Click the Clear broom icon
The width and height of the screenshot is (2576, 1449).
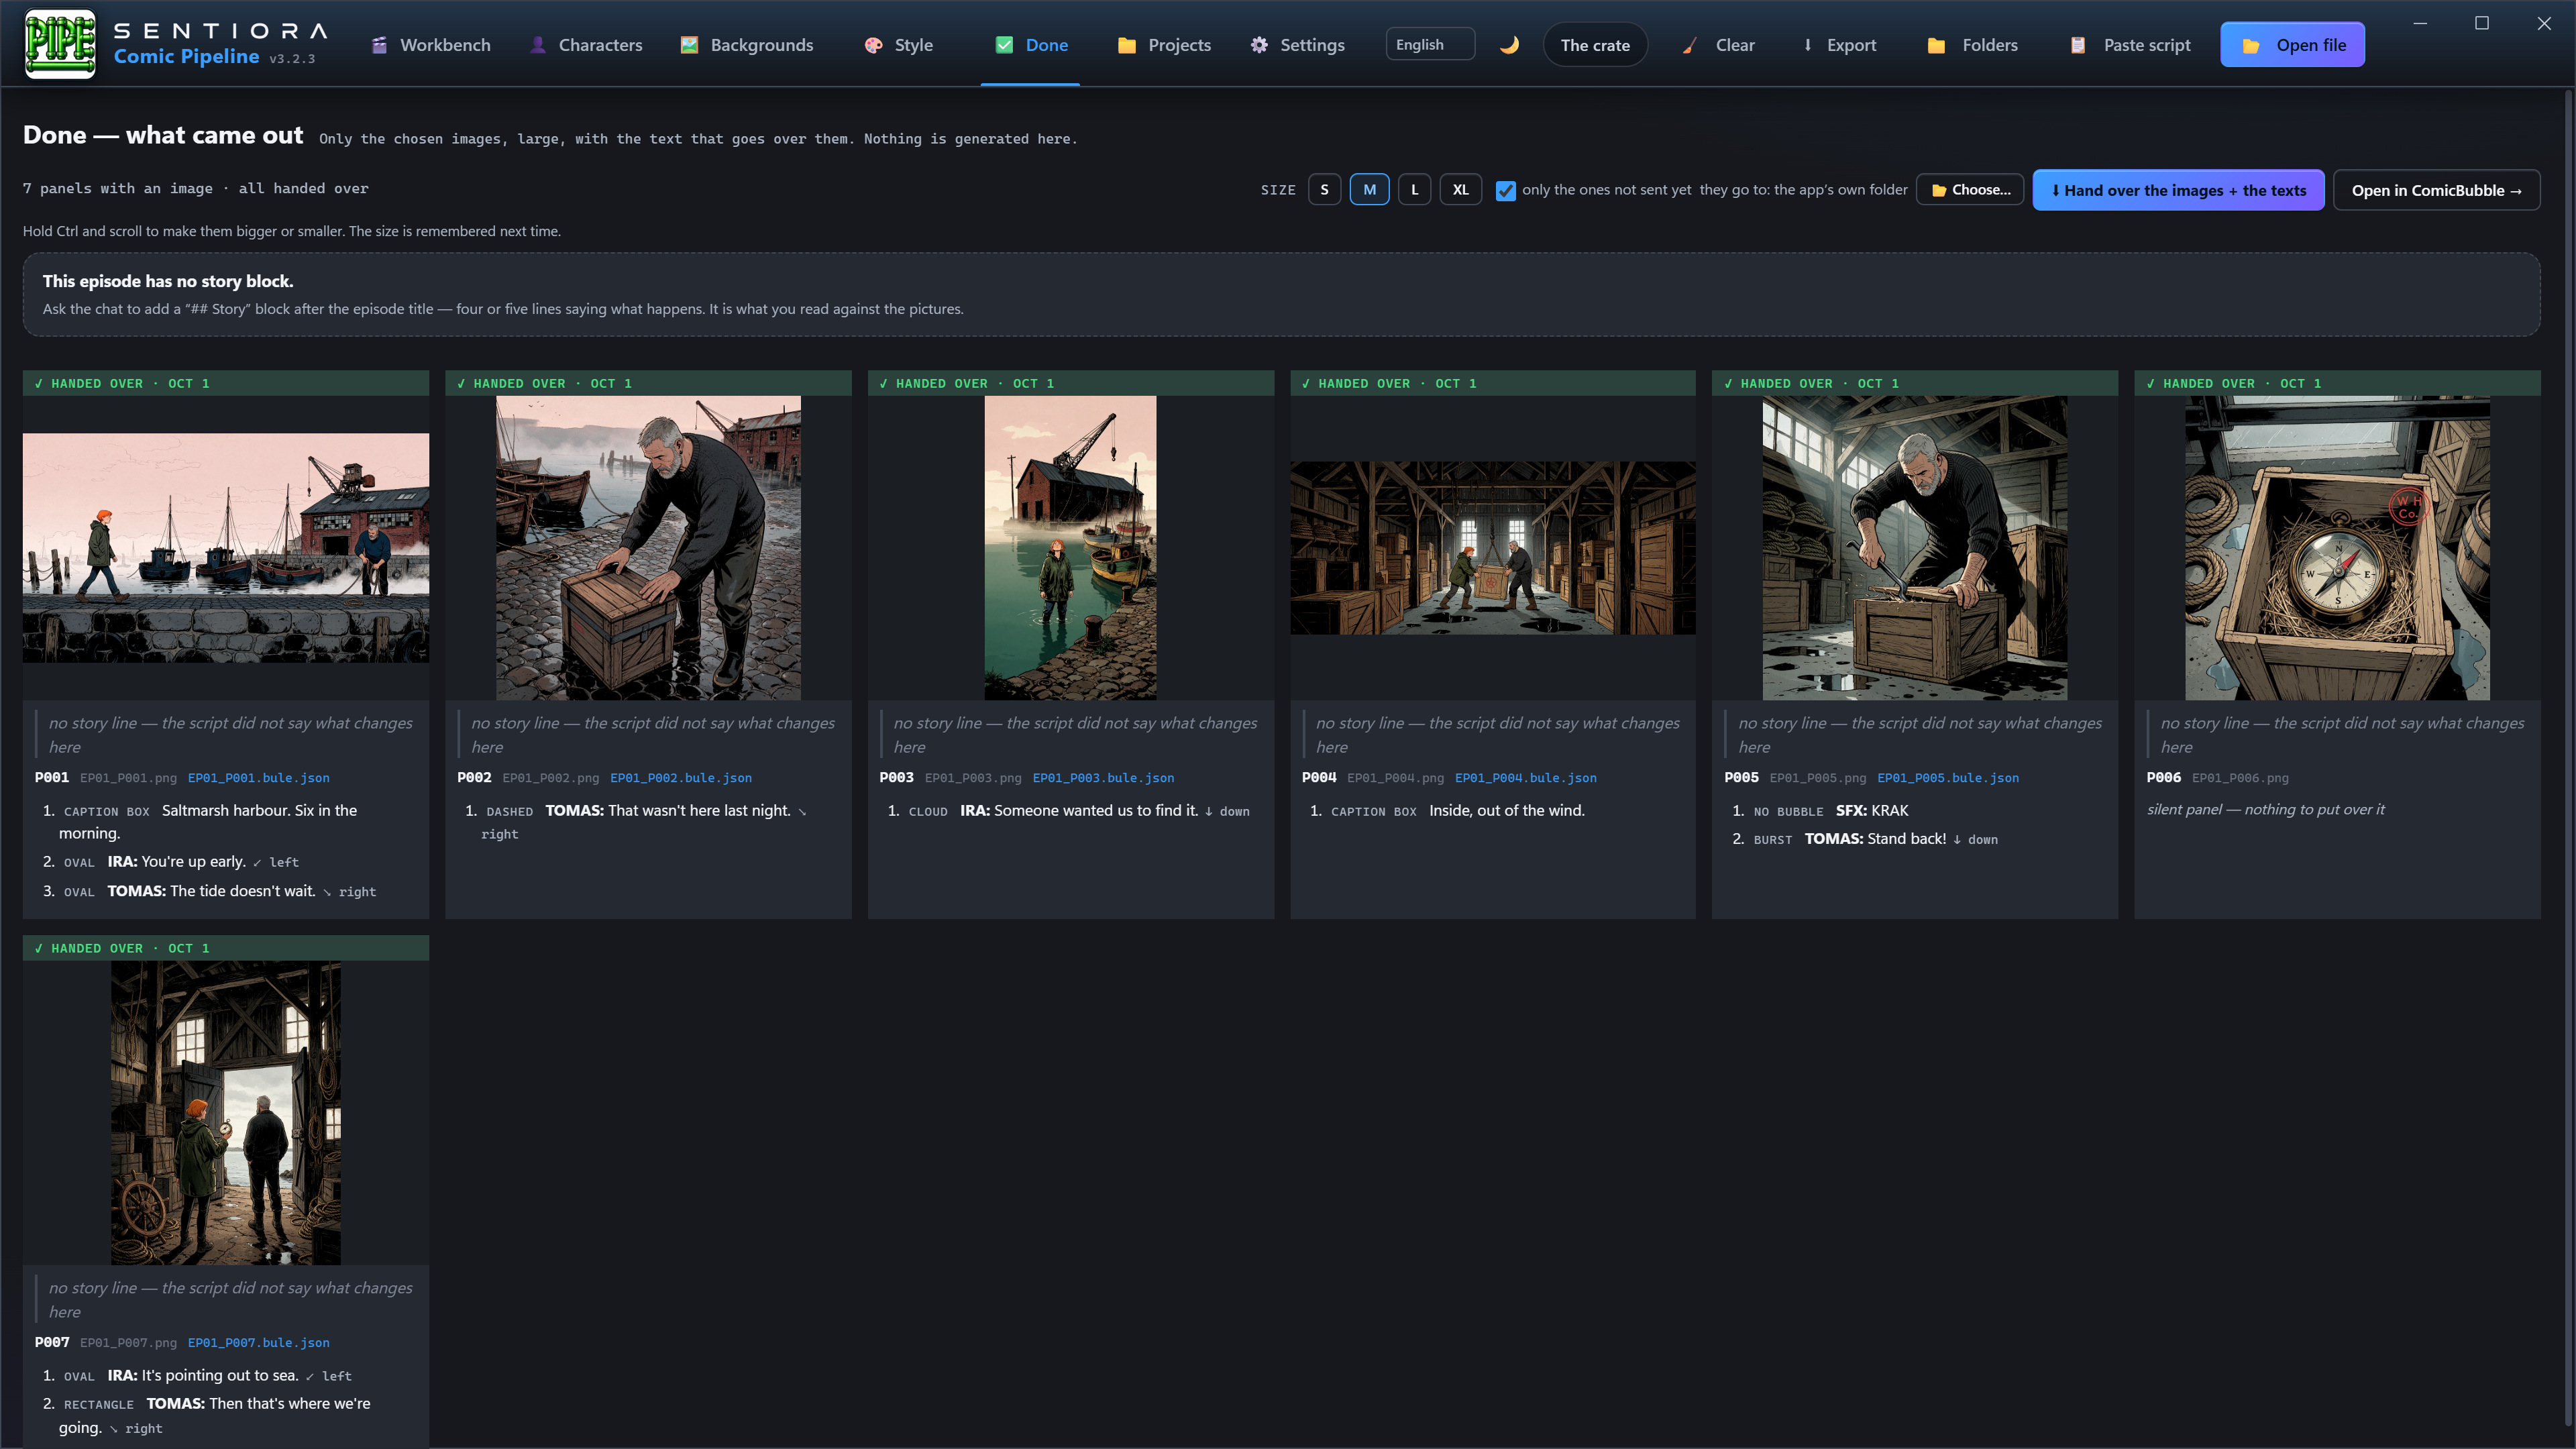click(x=1689, y=45)
